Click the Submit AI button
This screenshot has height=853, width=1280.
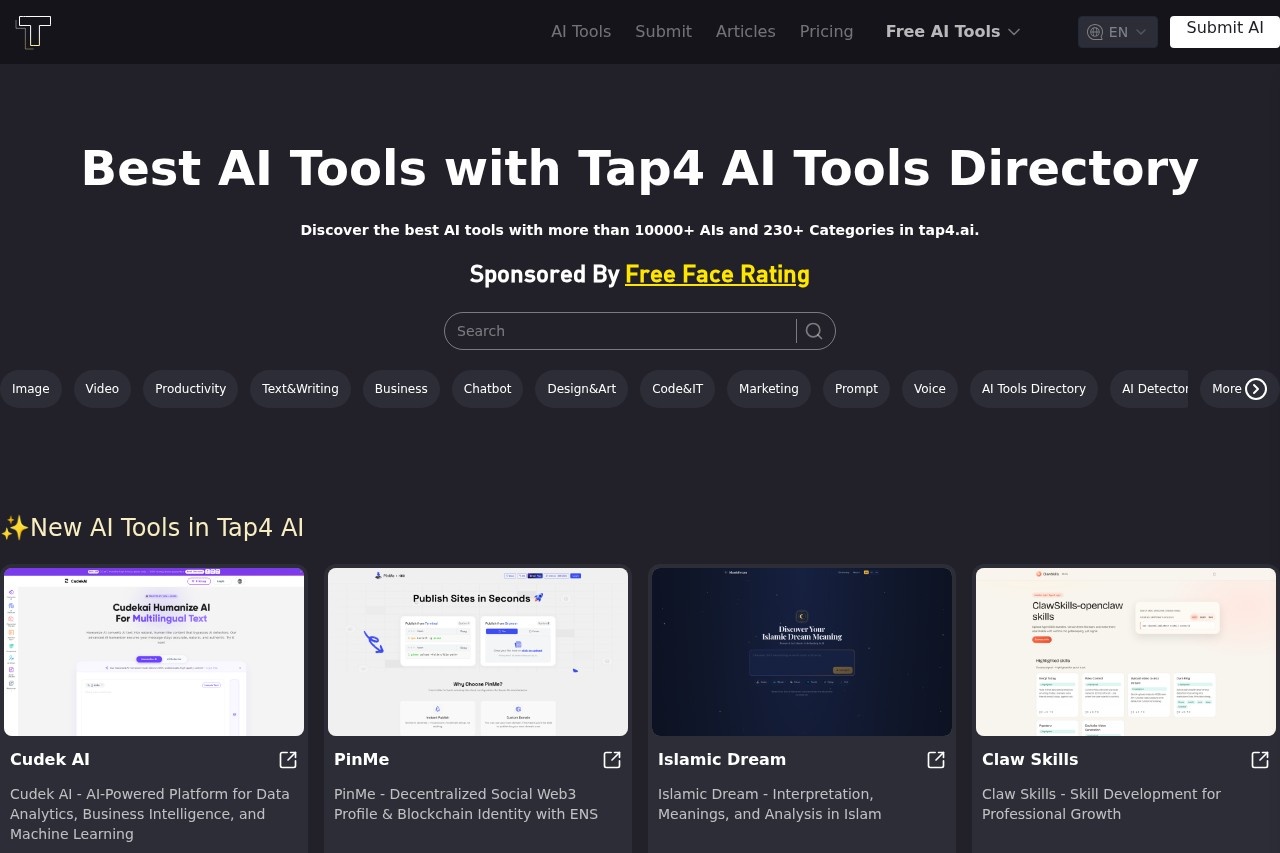(x=1224, y=28)
